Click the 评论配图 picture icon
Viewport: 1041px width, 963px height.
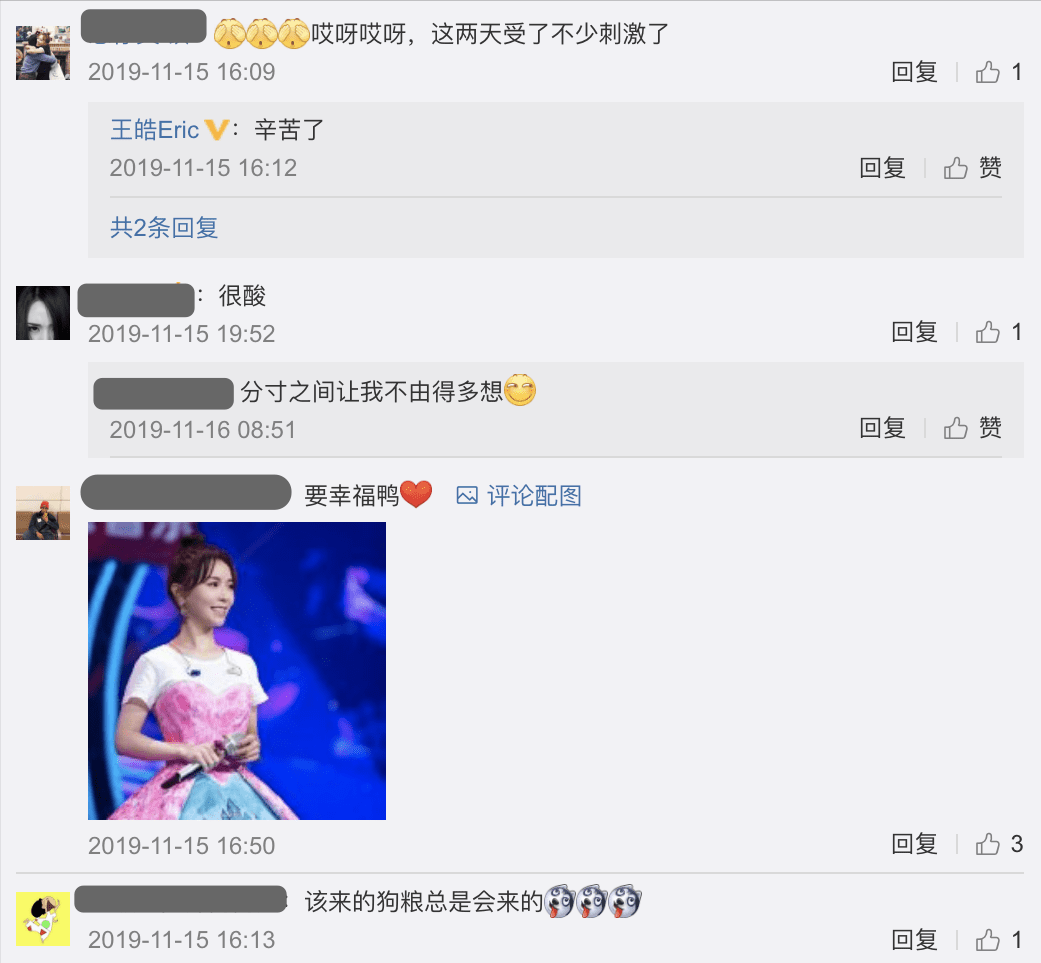[467, 496]
